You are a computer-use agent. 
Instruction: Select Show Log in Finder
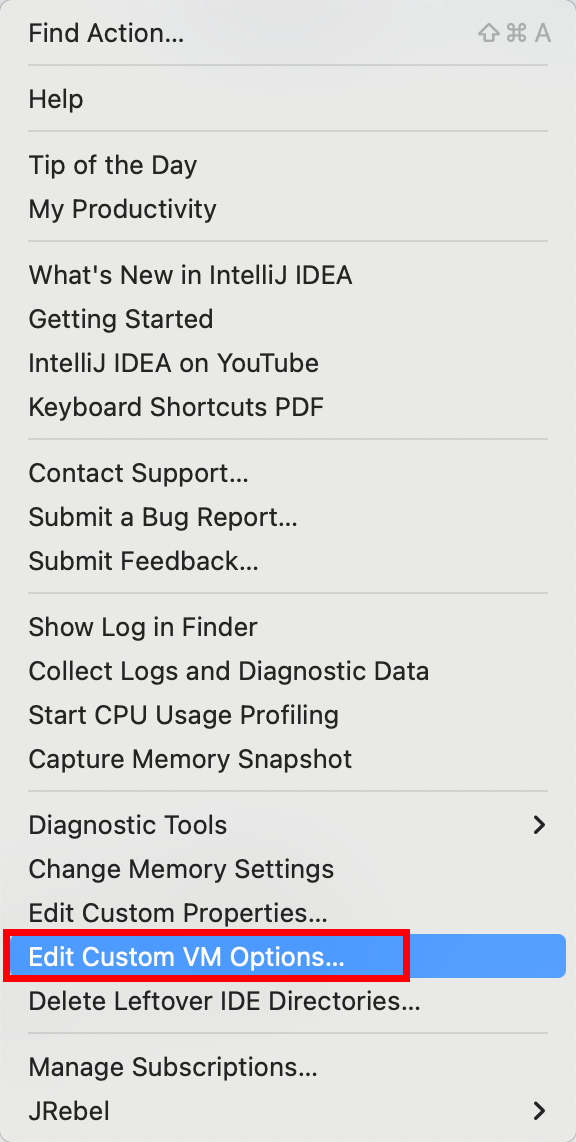point(288,627)
